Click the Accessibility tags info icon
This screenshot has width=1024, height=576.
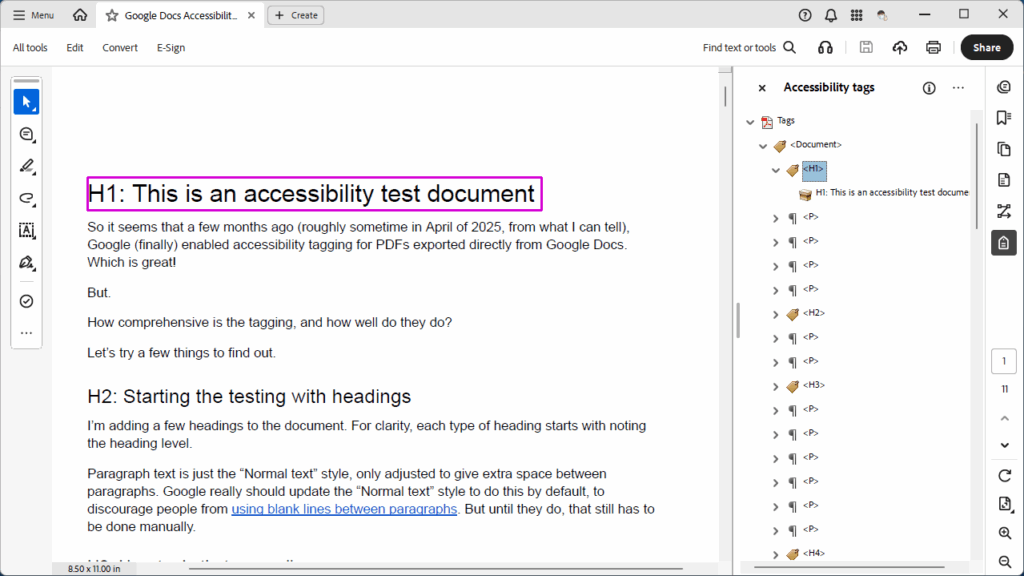(x=929, y=88)
